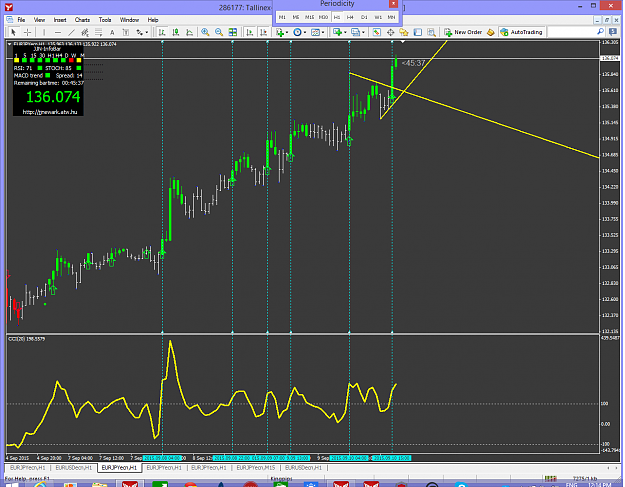Open the Insert menu
Screen dimensions: 625x487
(x=60, y=20)
